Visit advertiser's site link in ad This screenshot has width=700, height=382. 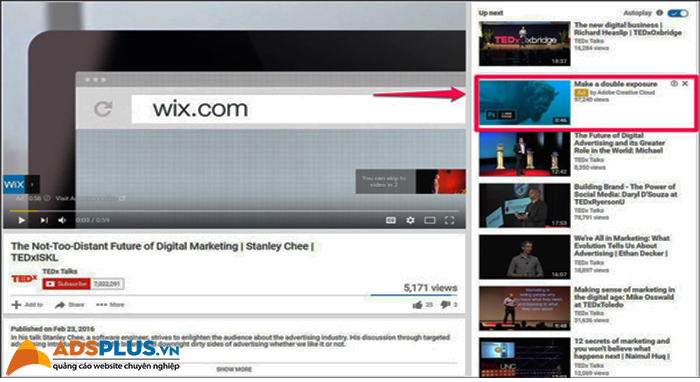click(x=90, y=198)
